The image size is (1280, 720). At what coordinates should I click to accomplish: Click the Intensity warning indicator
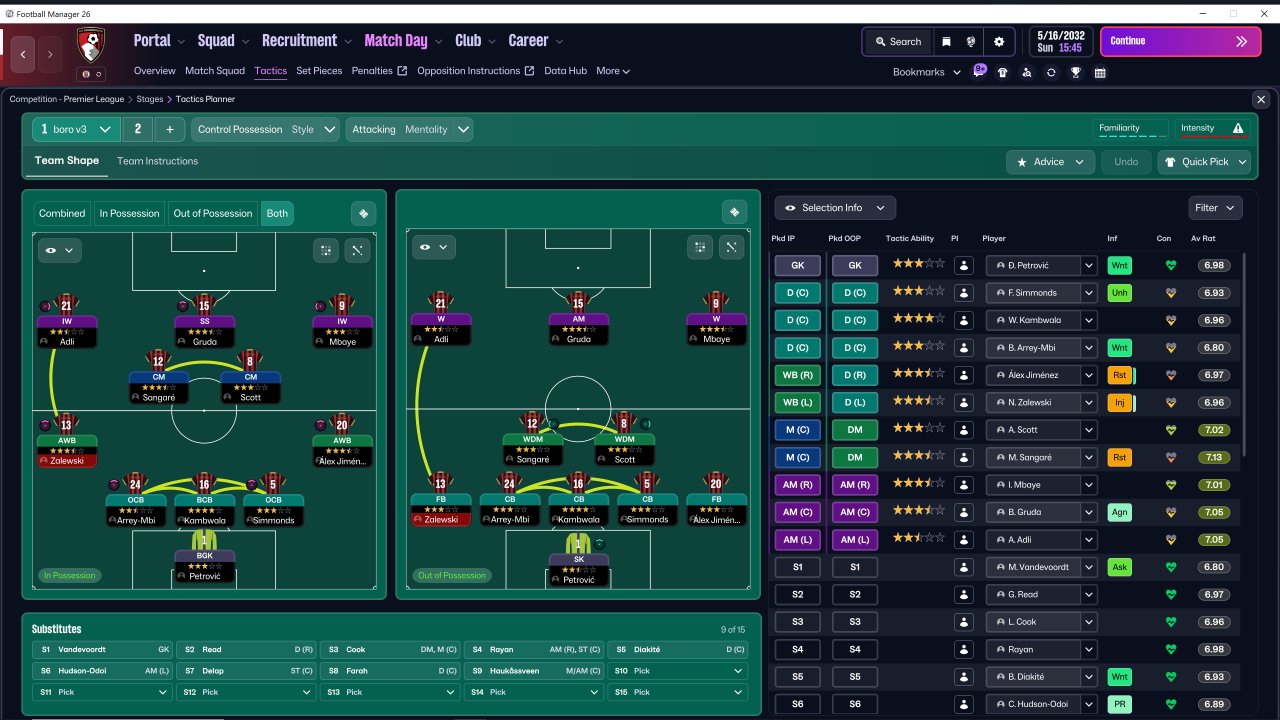[x=1212, y=129]
